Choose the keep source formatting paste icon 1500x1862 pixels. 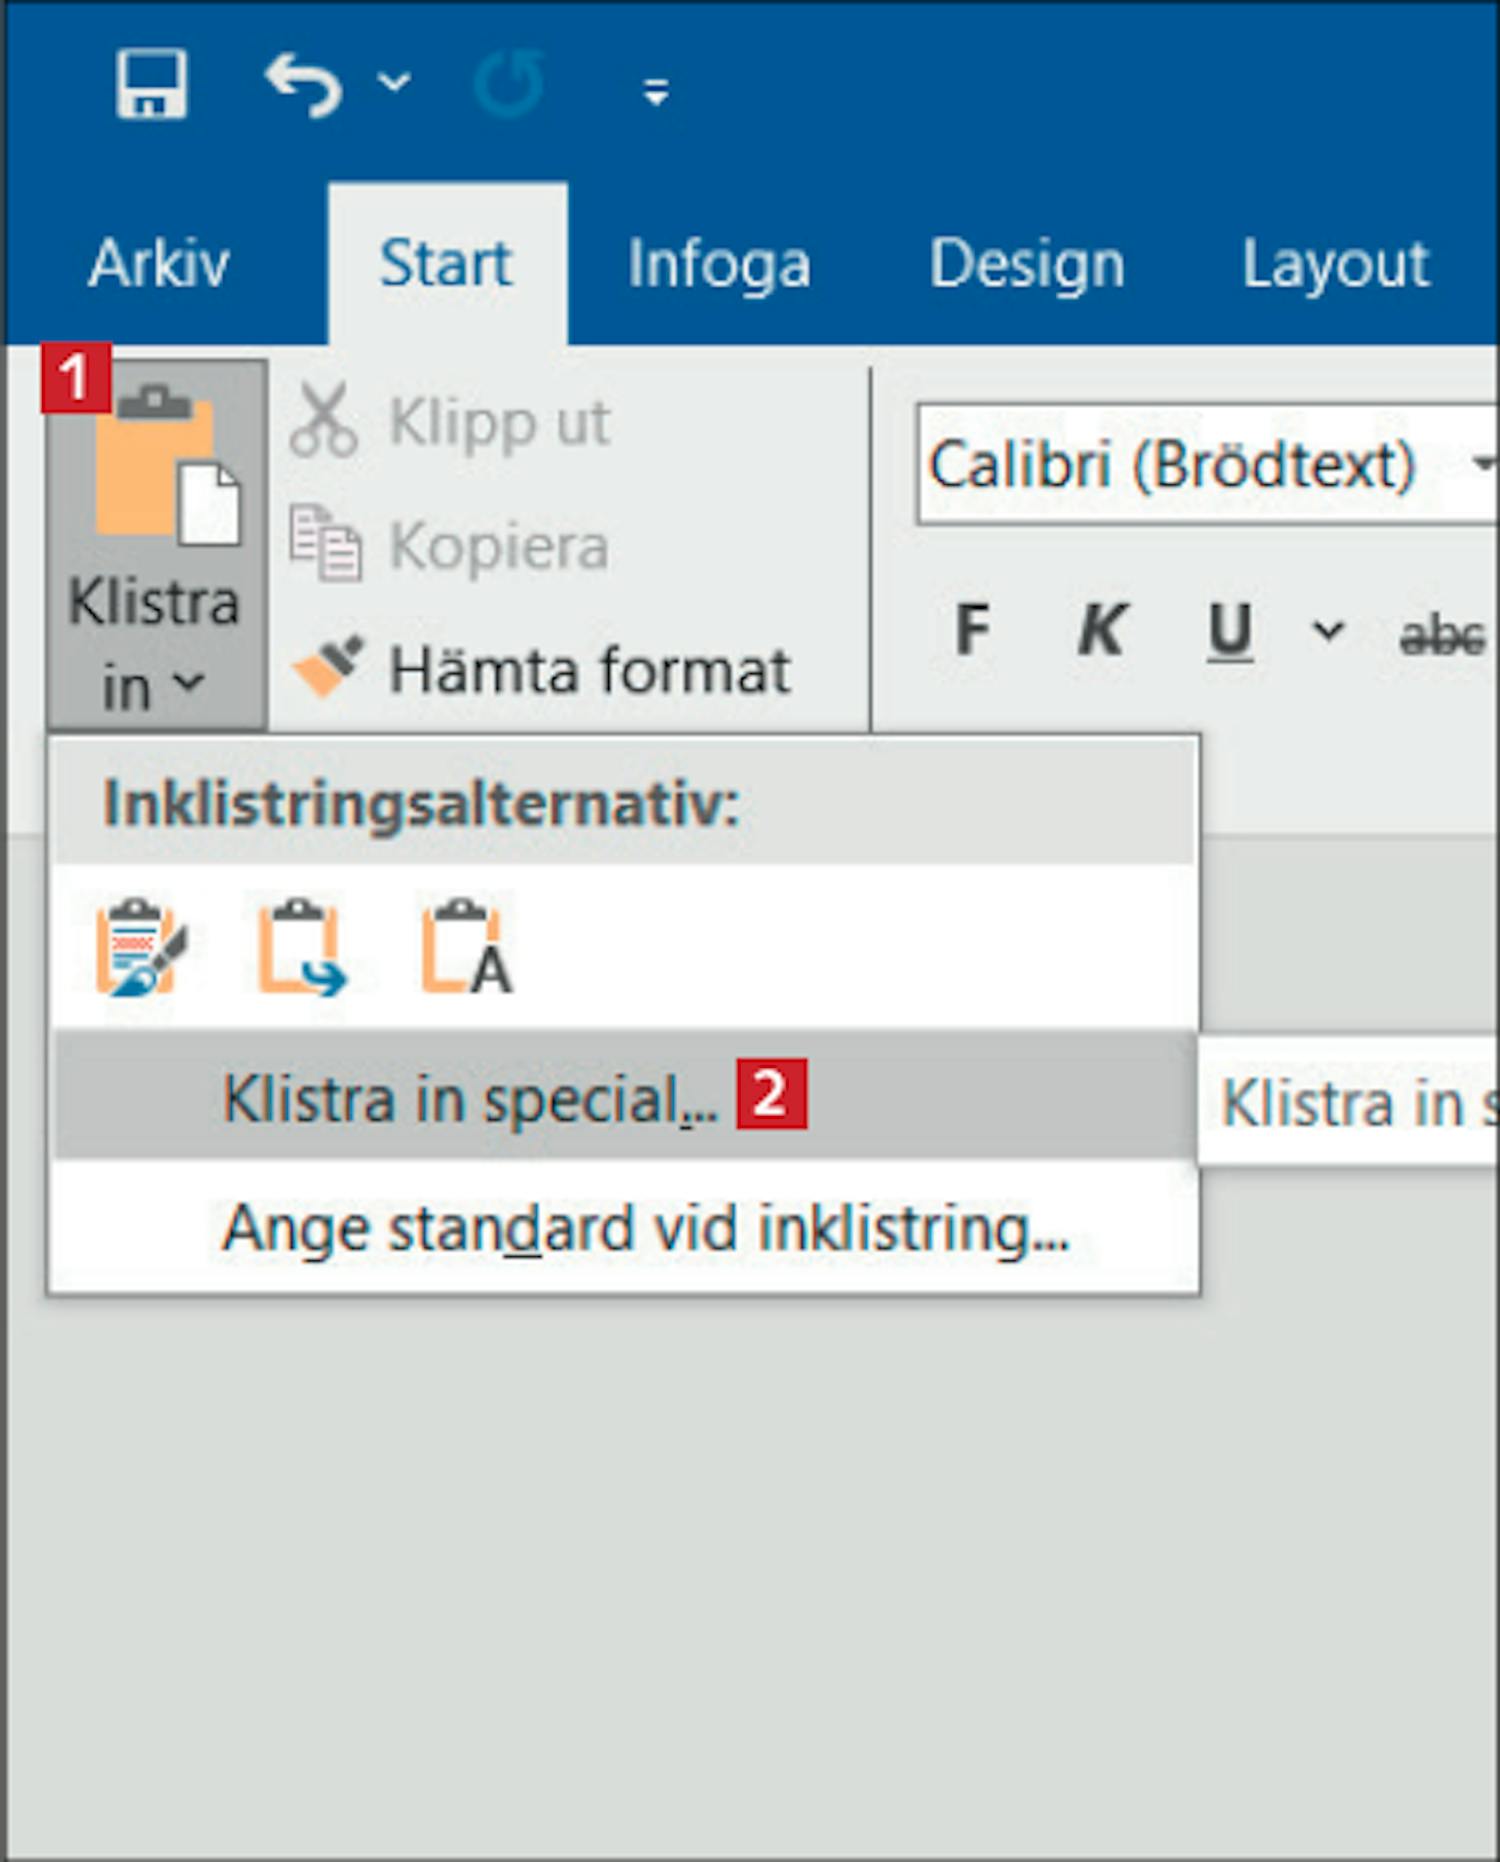pos(141,947)
